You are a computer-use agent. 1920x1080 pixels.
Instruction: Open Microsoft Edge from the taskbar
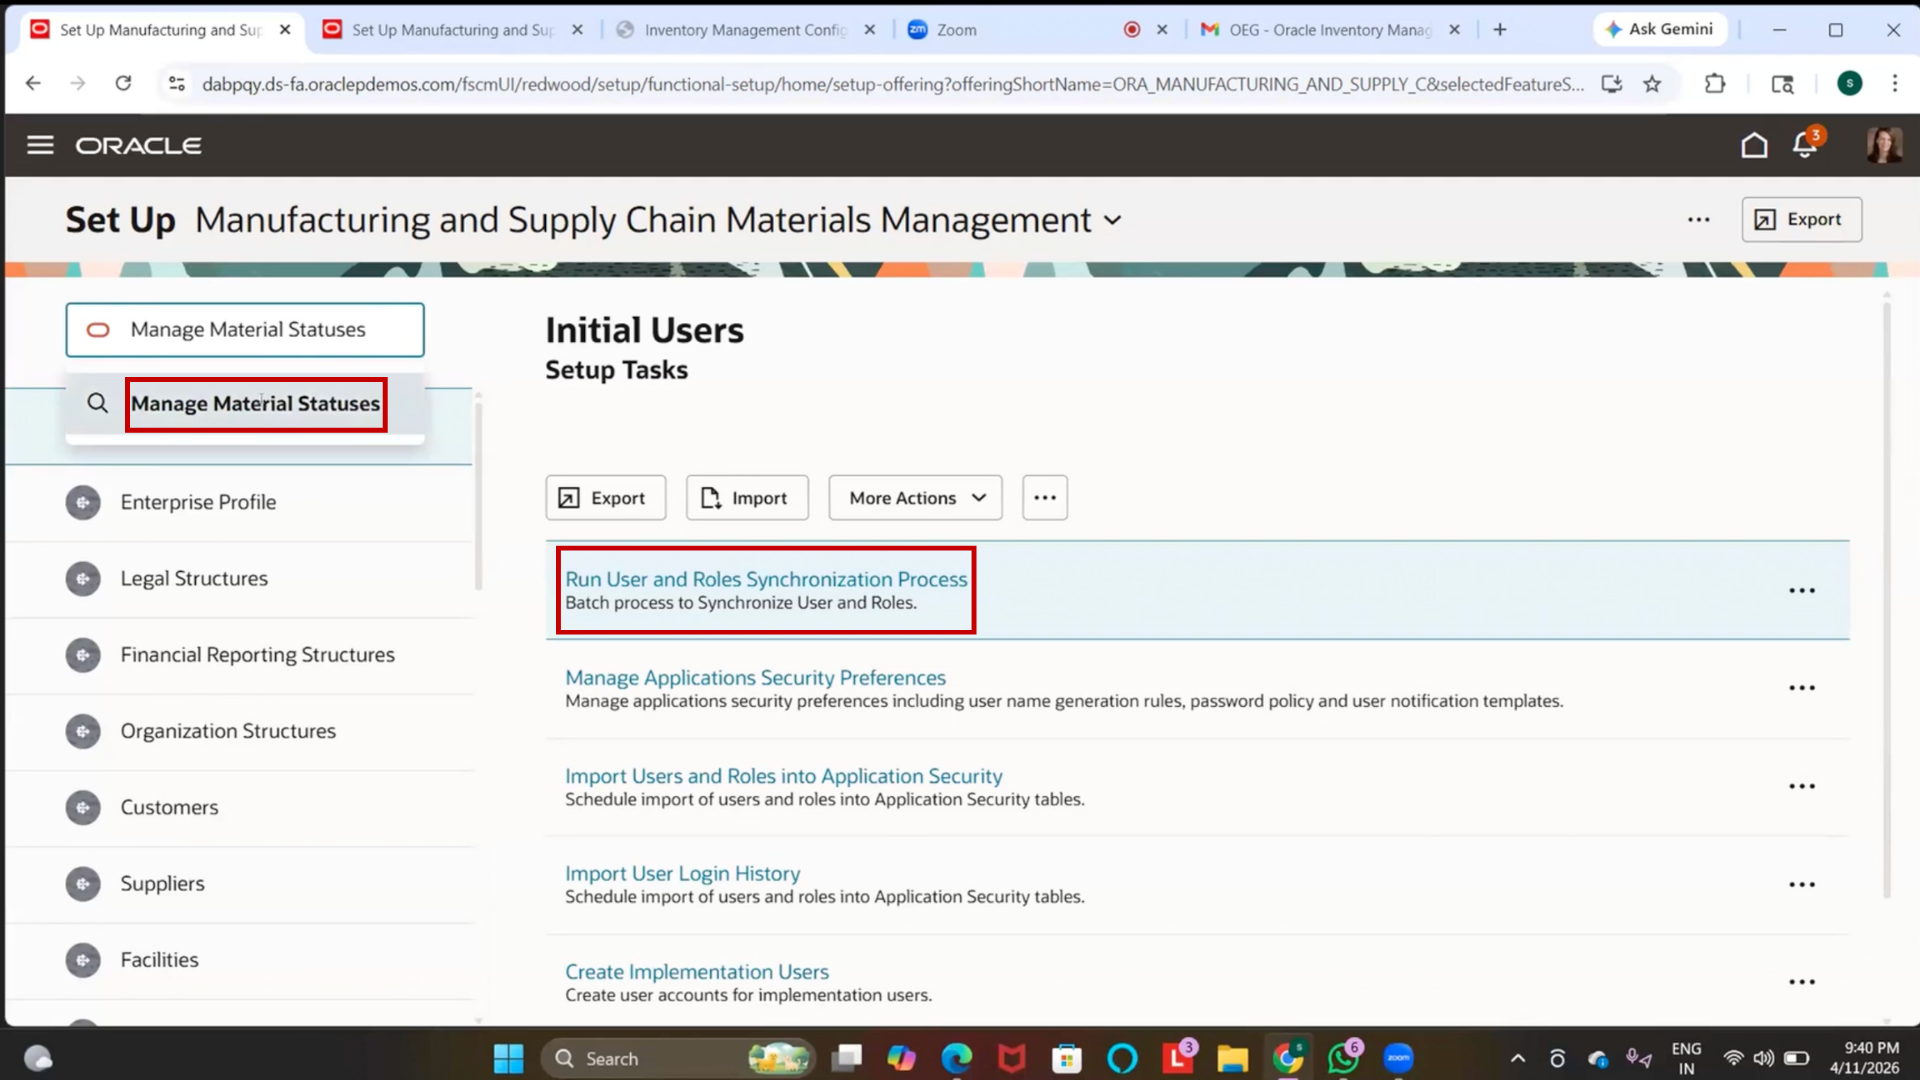click(956, 1058)
